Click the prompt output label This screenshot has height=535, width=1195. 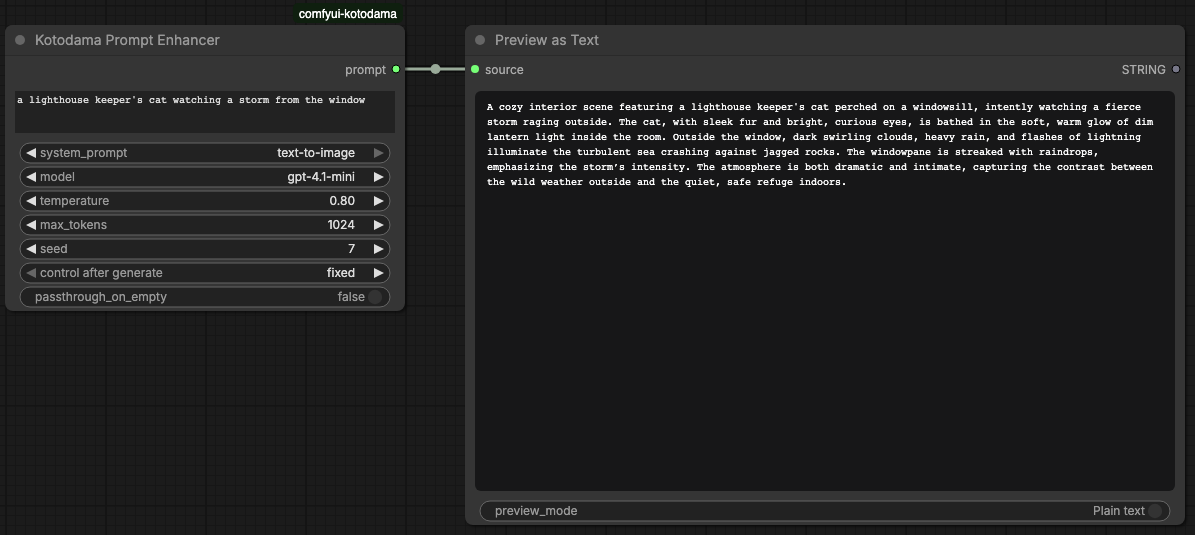pos(366,70)
